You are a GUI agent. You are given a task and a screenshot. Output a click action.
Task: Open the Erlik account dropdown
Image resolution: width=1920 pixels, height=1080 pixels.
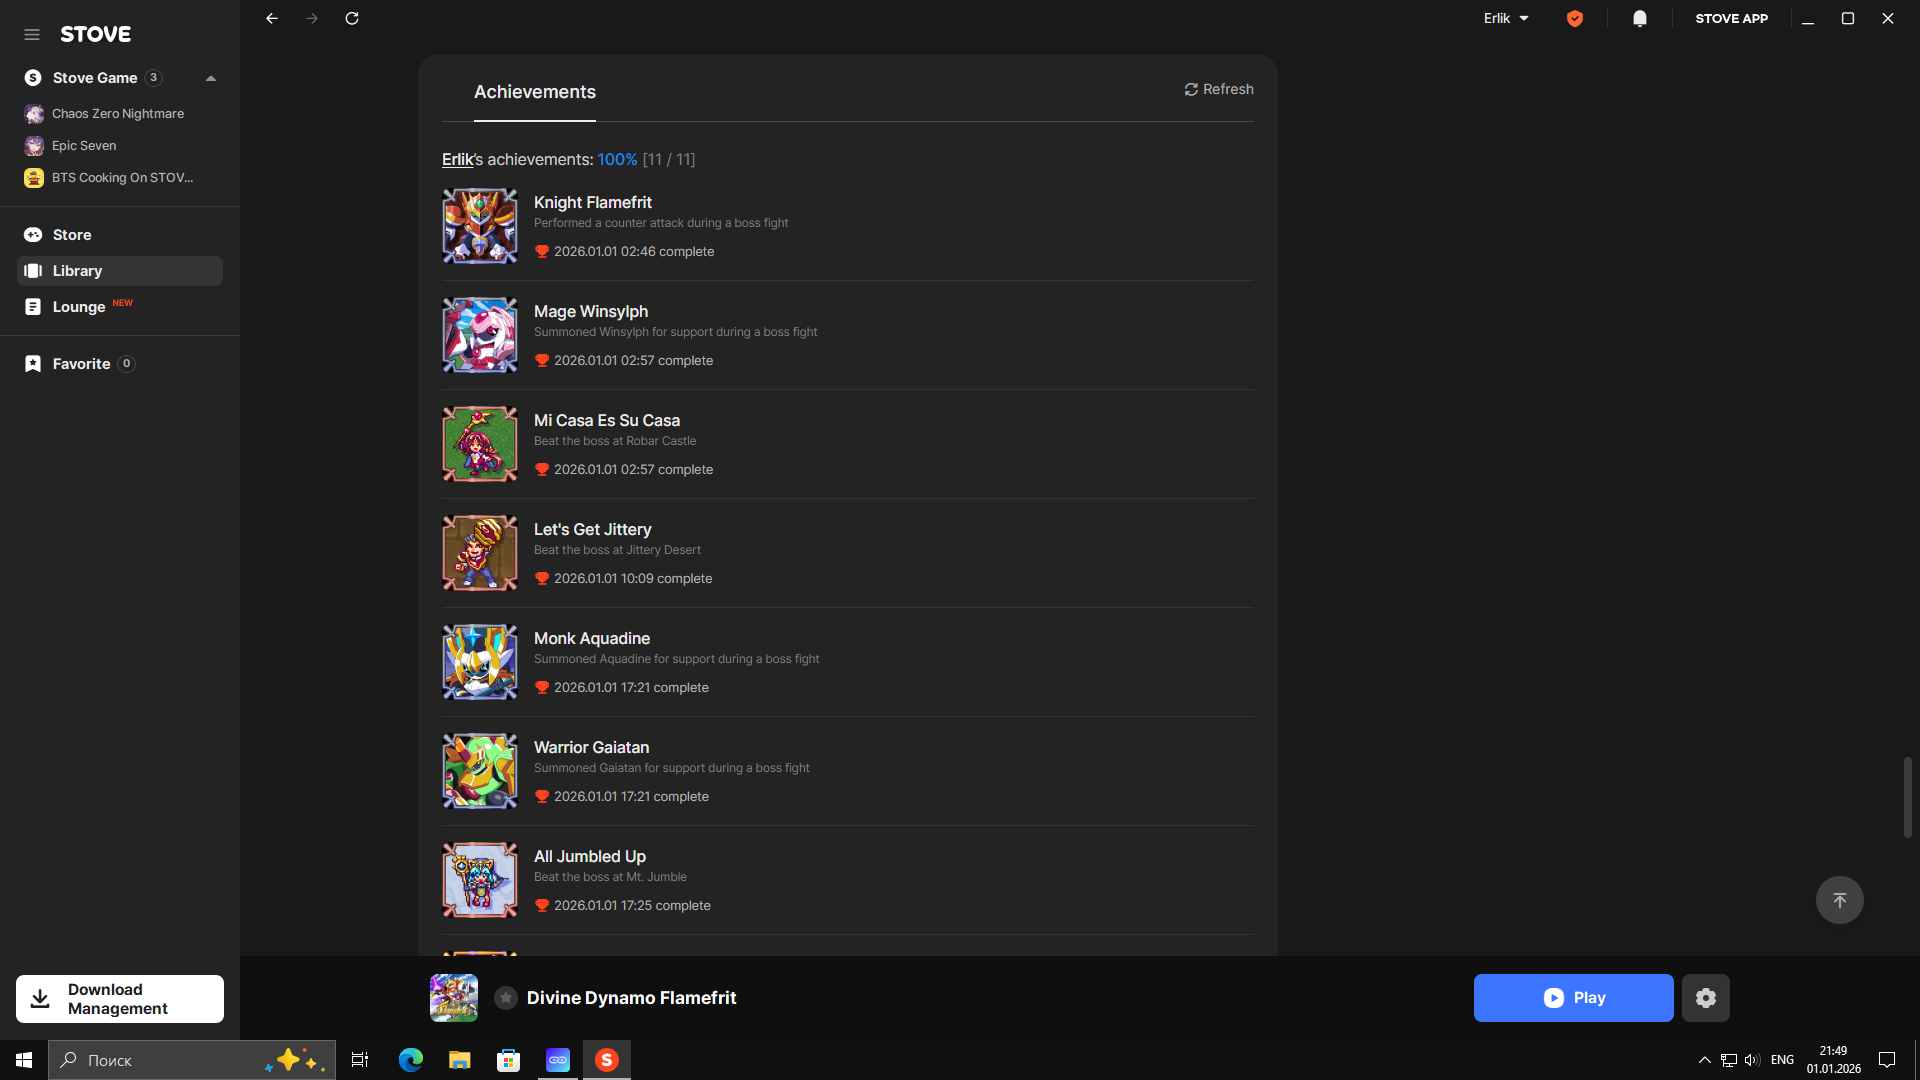1506,18
